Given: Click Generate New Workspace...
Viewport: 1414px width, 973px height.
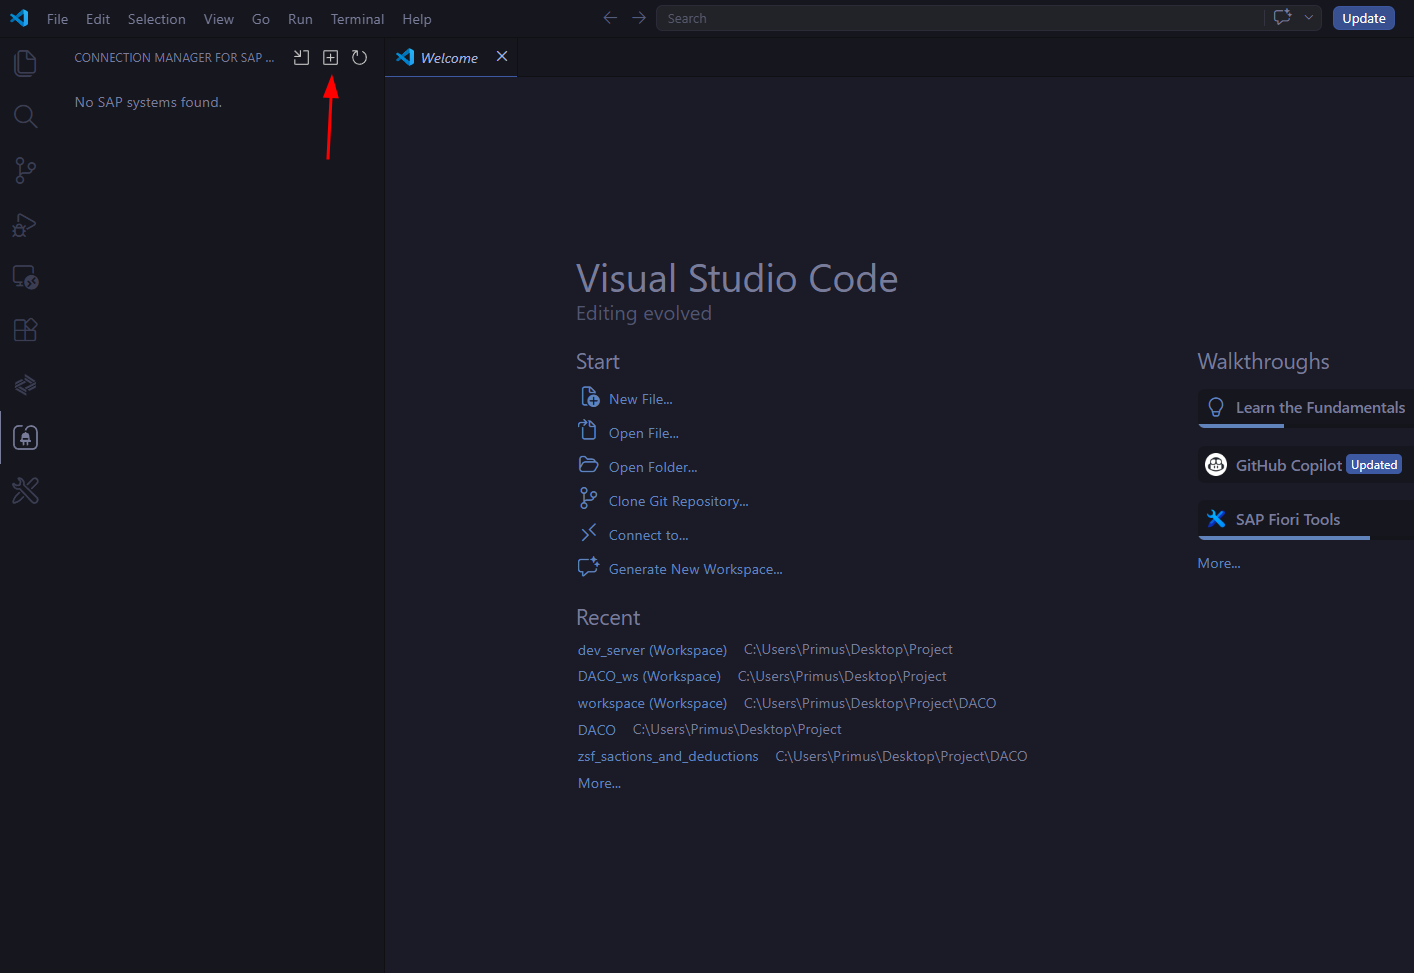Looking at the screenshot, I should click(695, 569).
